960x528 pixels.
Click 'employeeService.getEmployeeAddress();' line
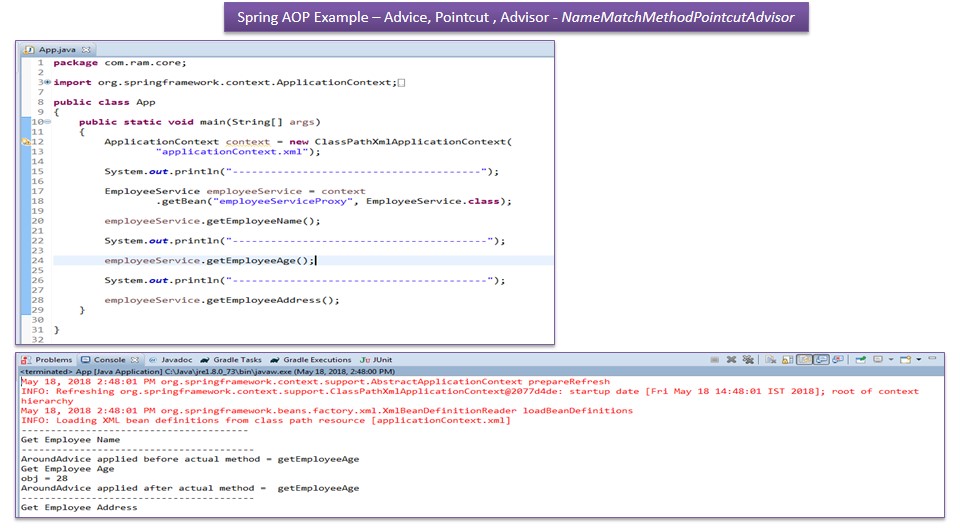(x=222, y=300)
